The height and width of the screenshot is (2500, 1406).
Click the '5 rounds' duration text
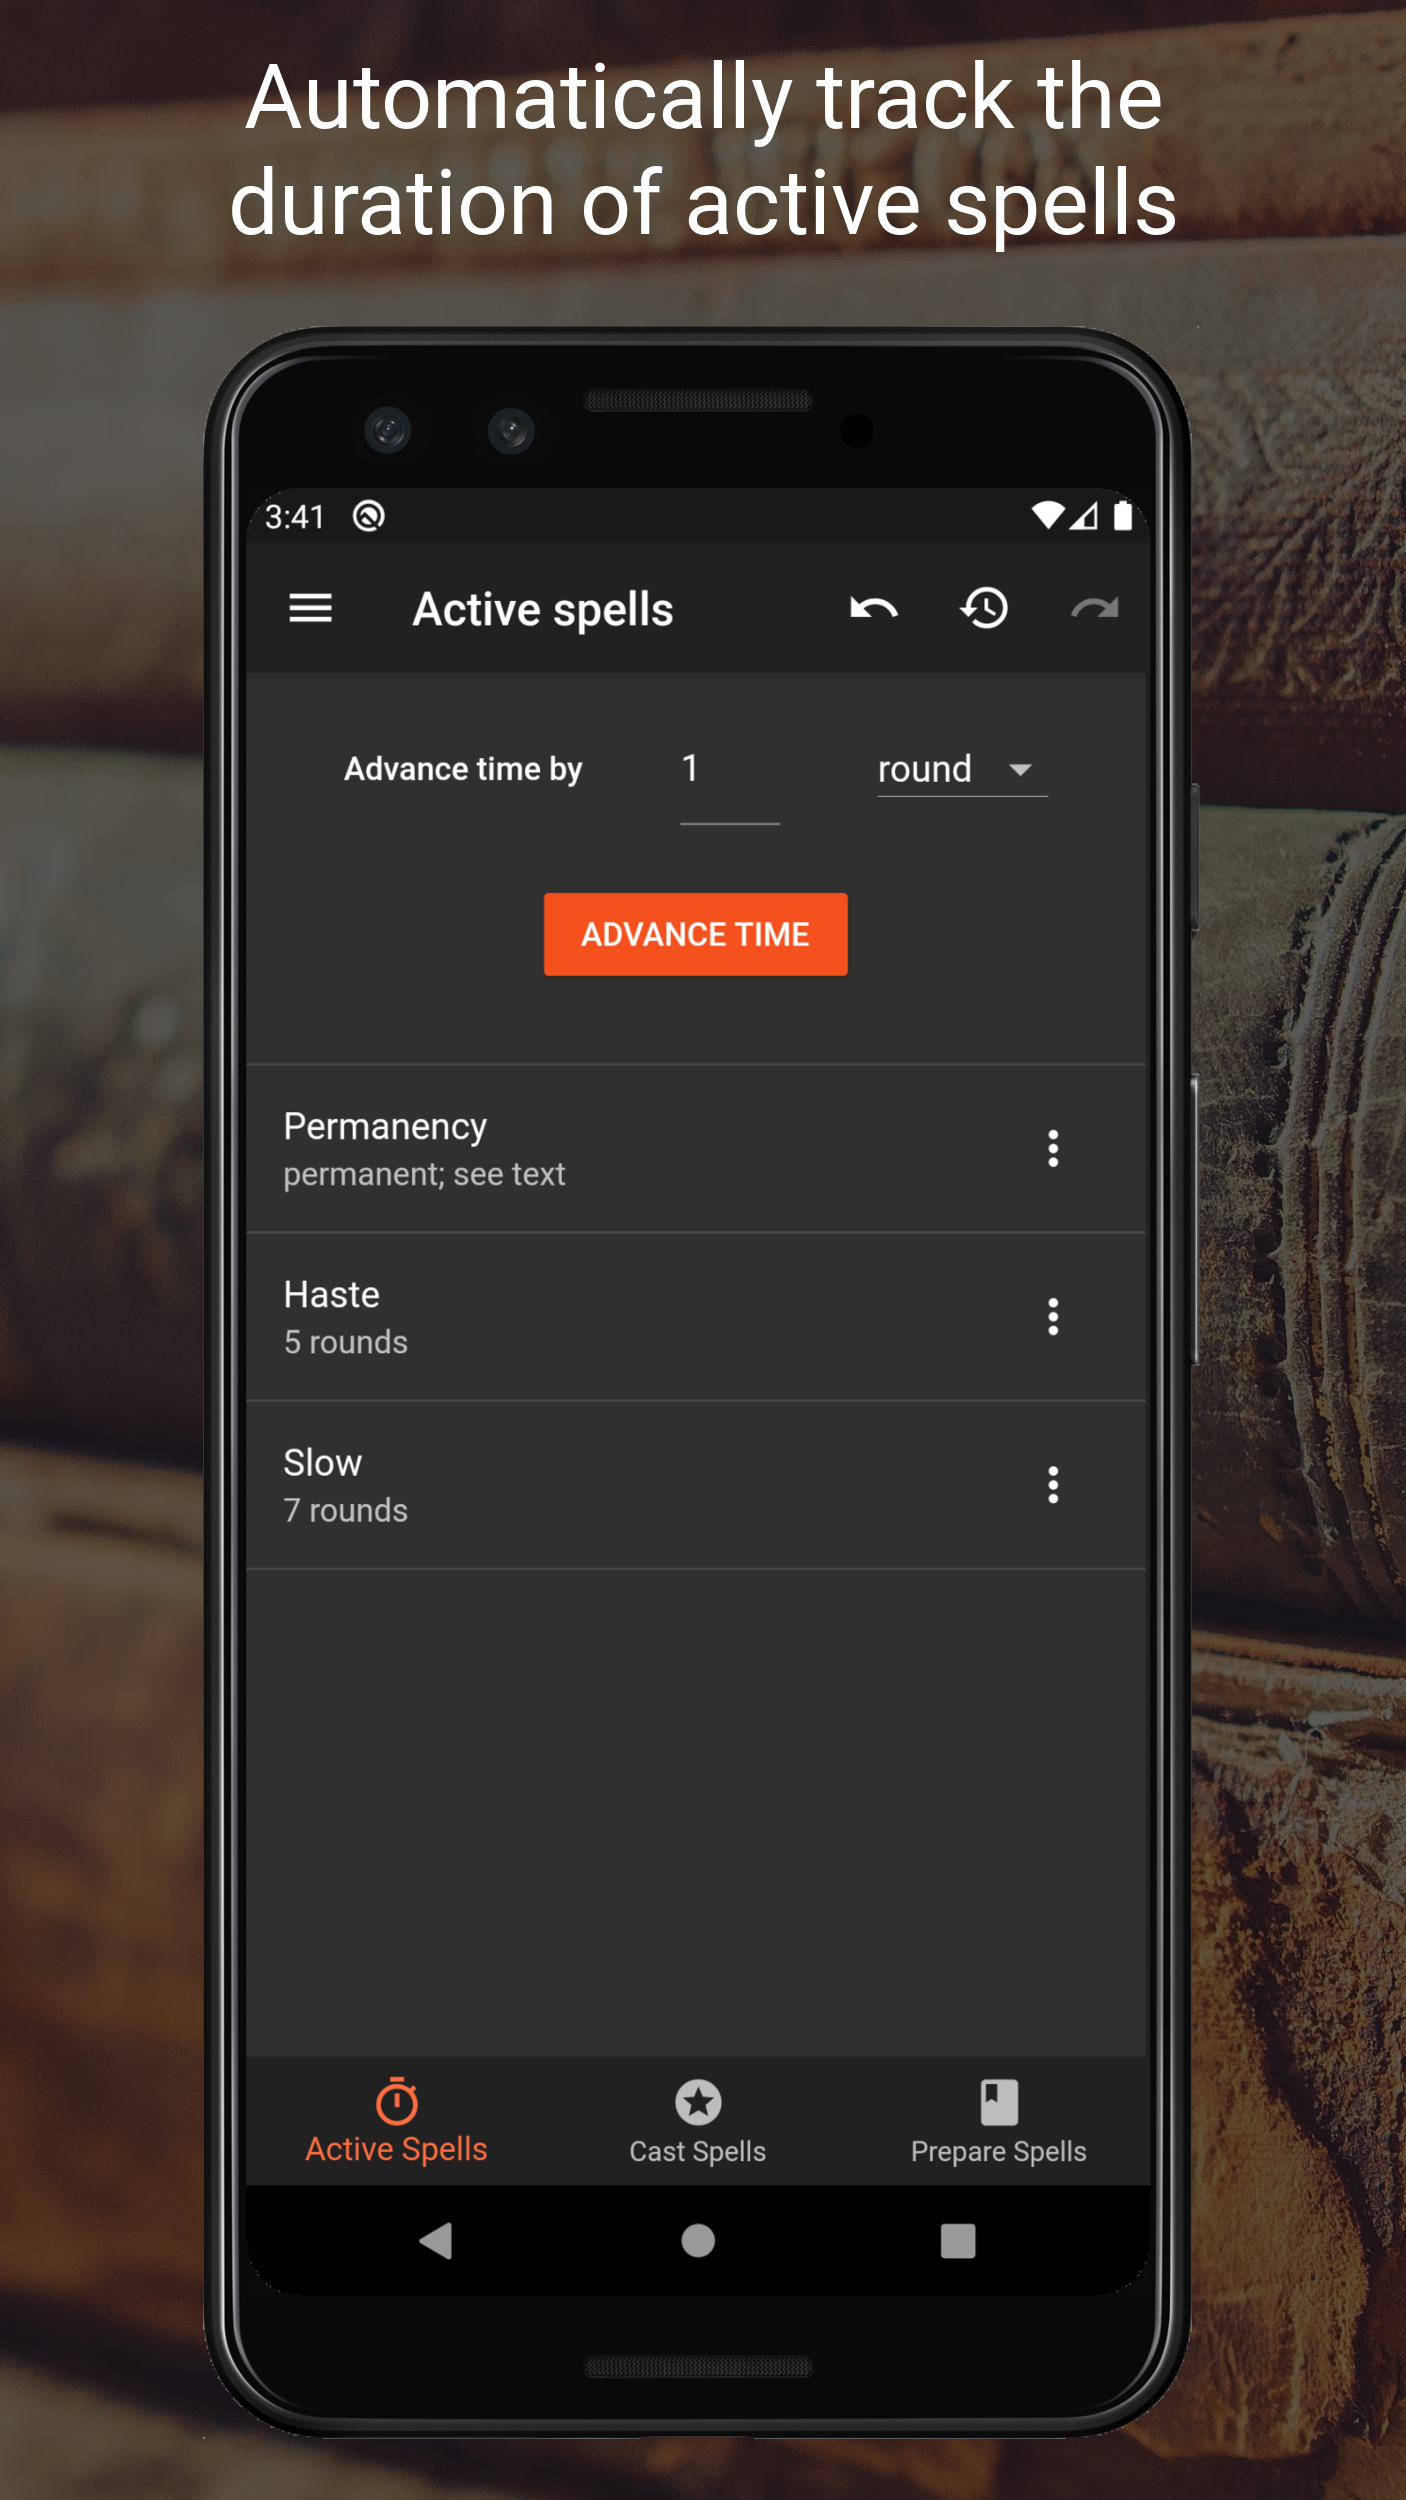pos(346,1342)
